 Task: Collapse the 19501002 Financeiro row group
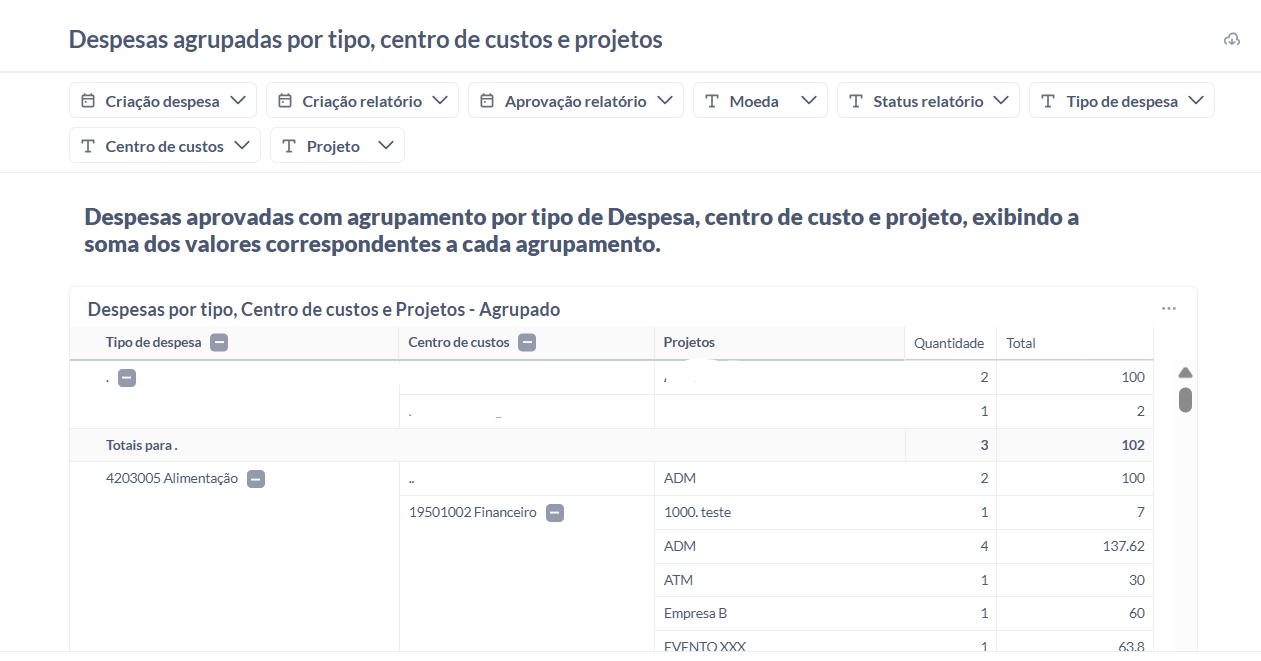[x=555, y=513]
